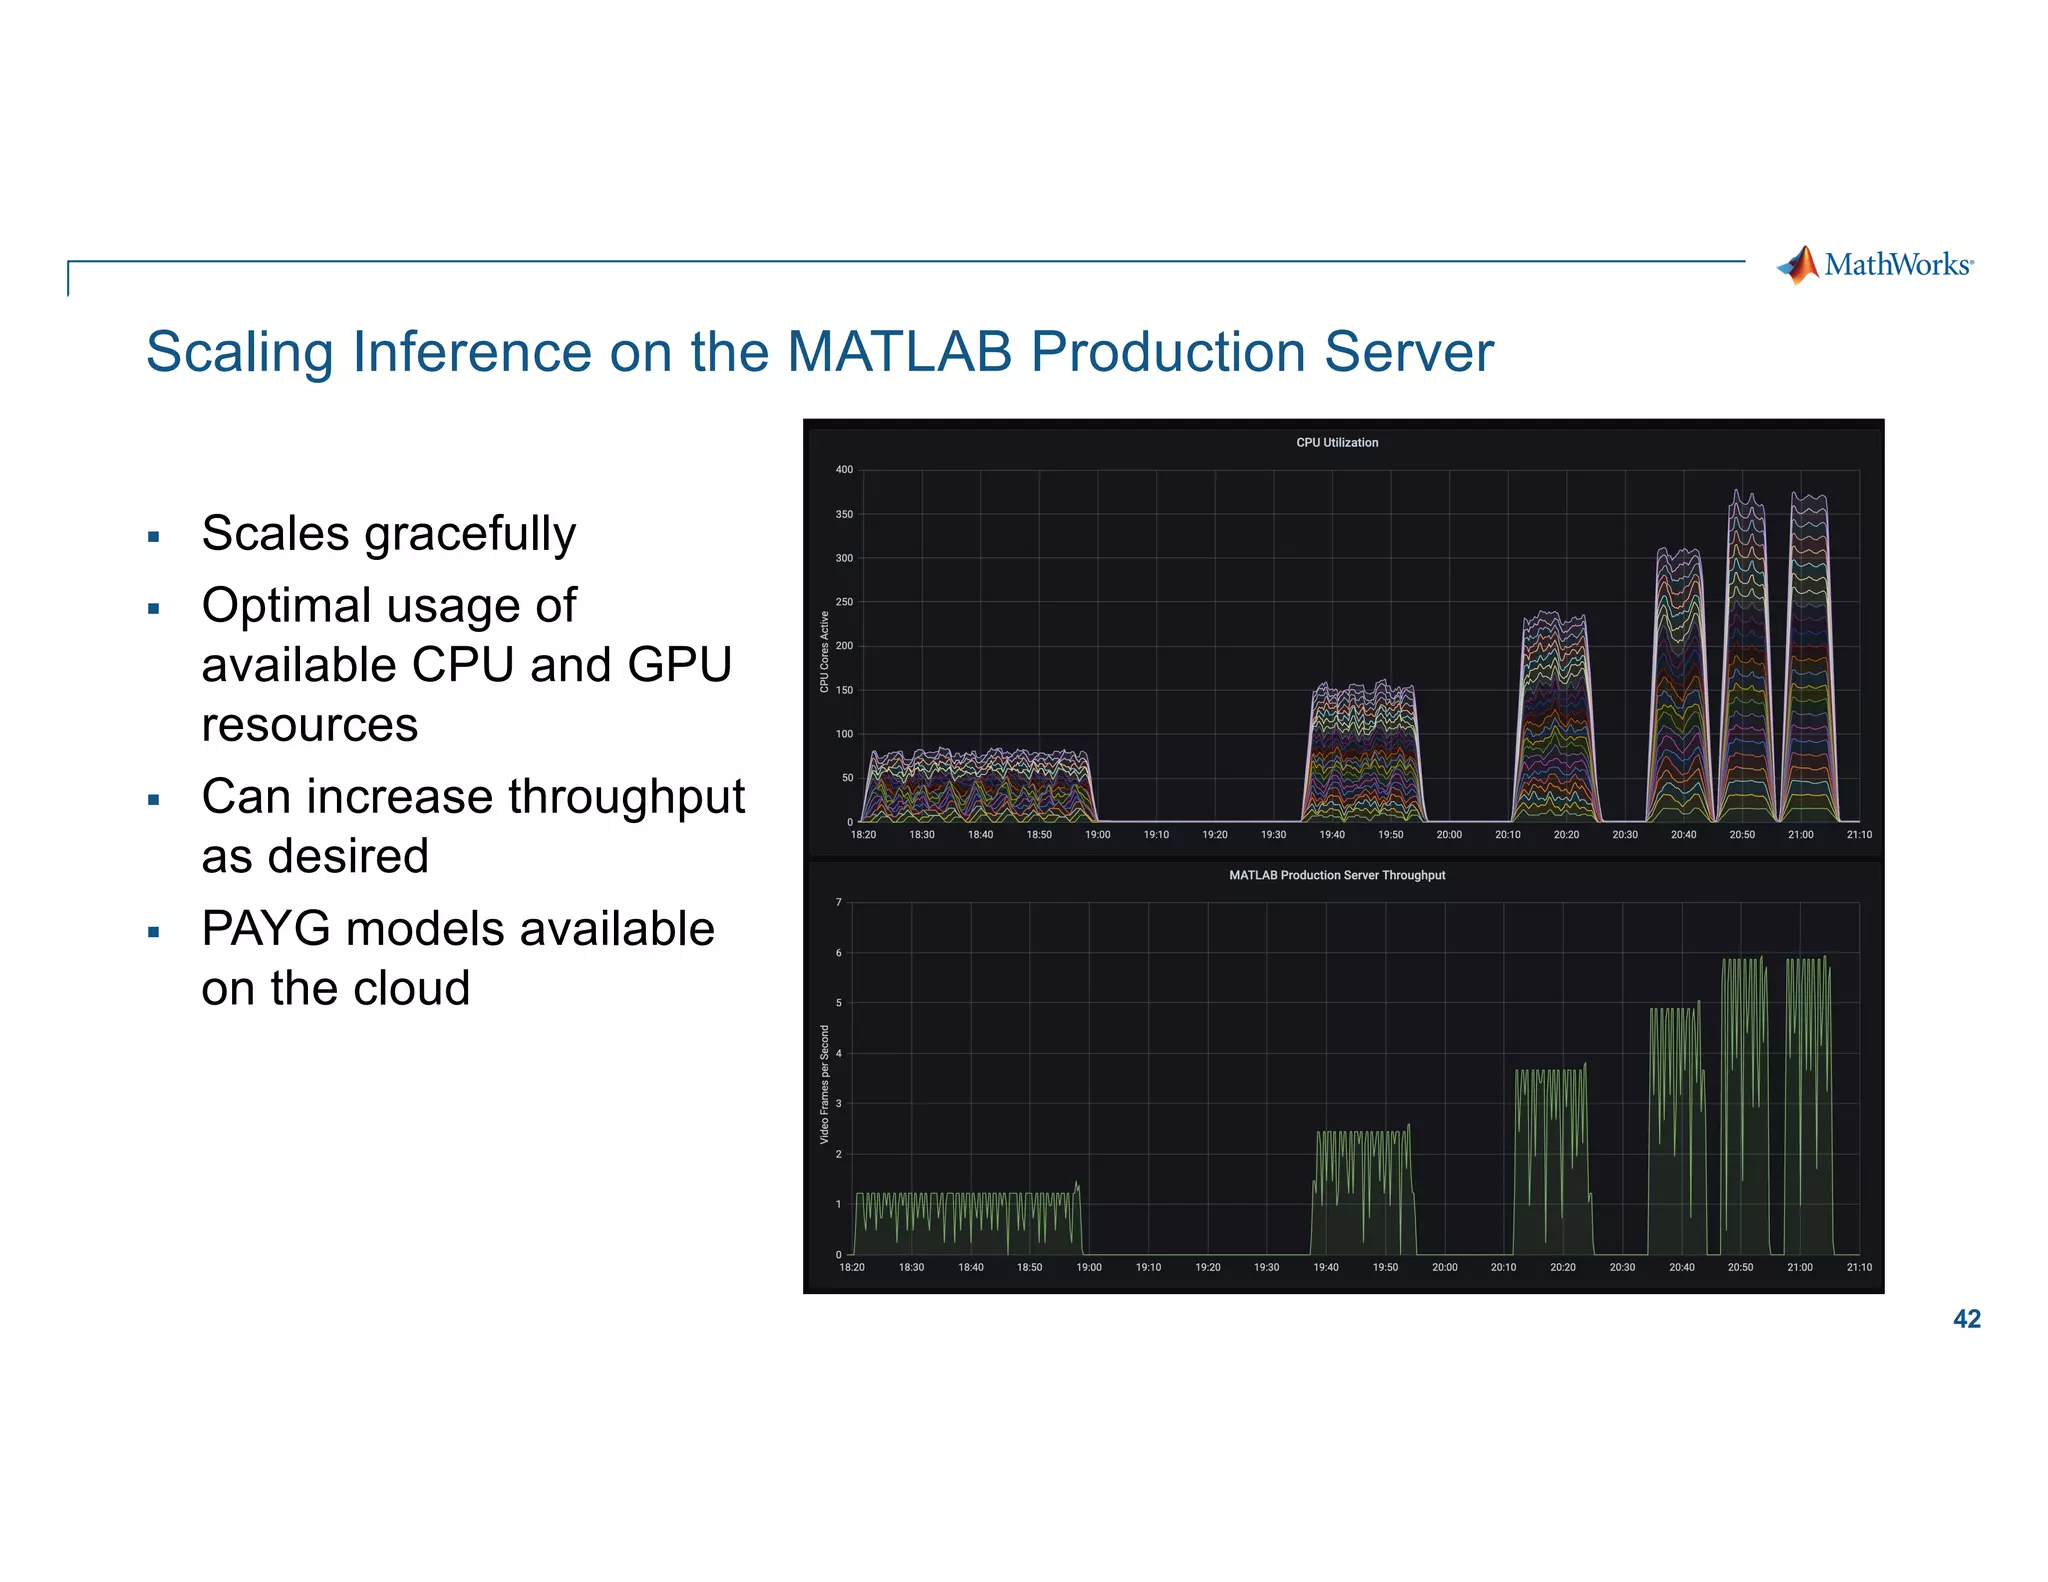Click the MathWorks logo
The width and height of the screenshot is (2048, 1582).
1875,265
